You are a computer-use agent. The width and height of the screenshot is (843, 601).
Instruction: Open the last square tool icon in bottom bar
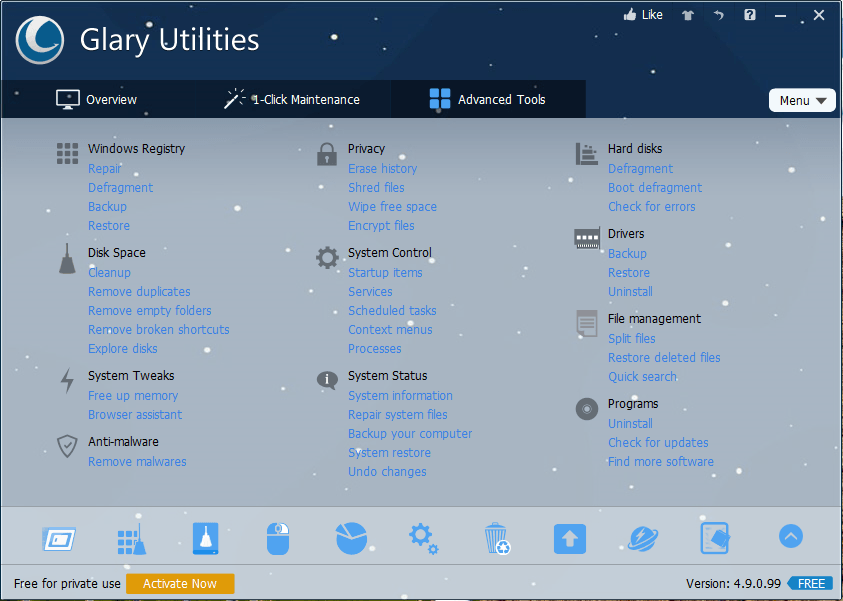(x=715, y=538)
